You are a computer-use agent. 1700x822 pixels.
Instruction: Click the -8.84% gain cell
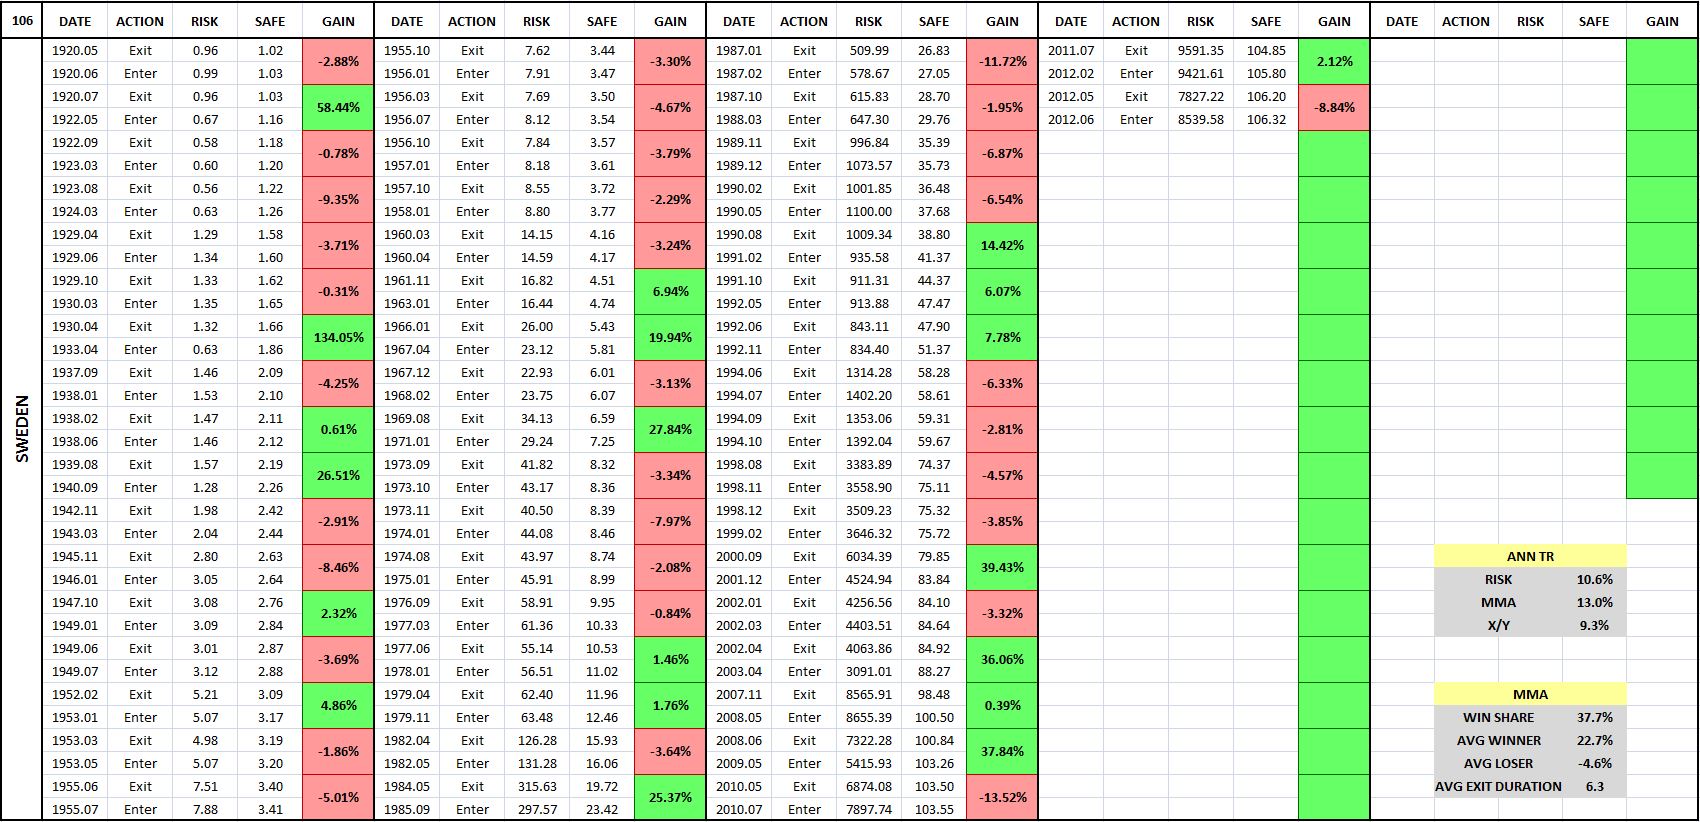click(x=1334, y=108)
